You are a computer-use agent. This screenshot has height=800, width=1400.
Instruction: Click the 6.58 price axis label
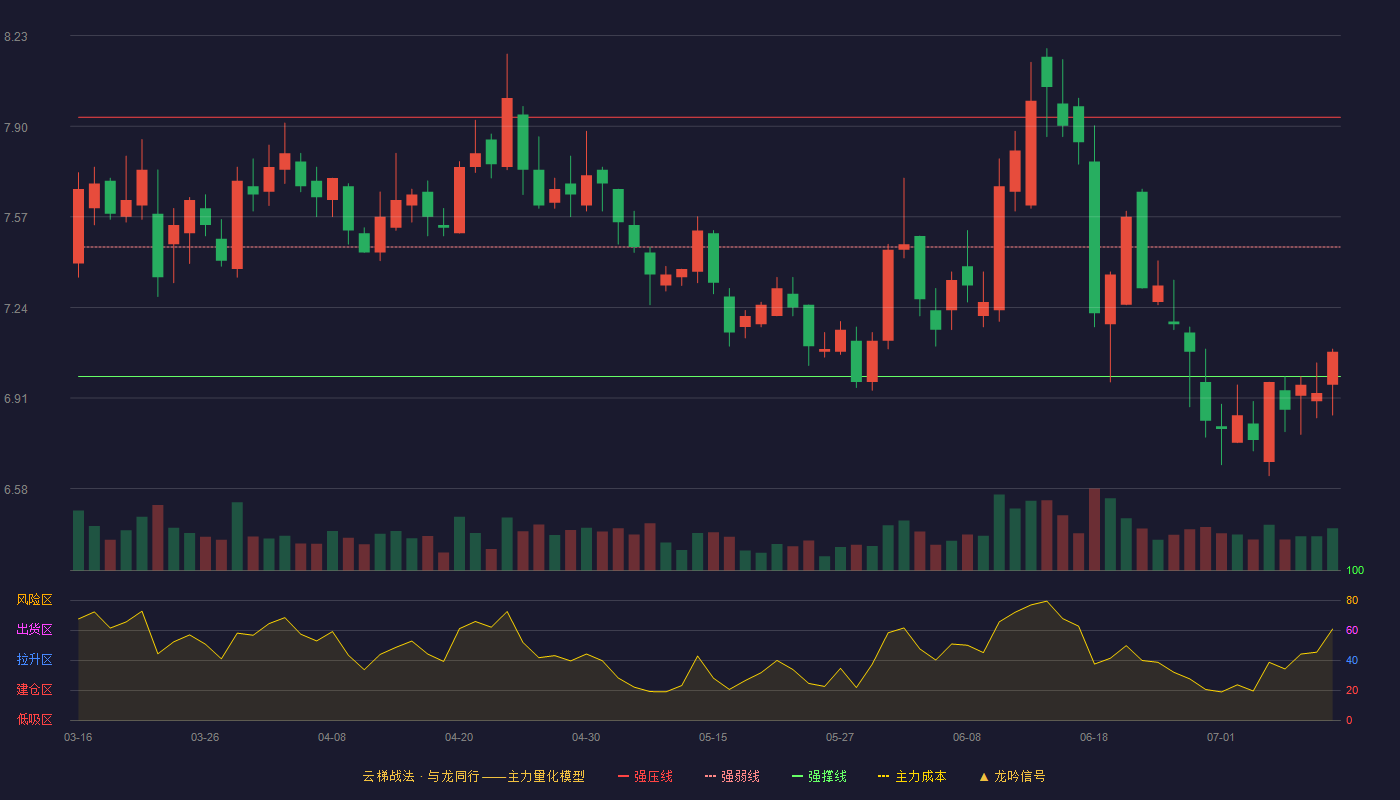click(16, 490)
